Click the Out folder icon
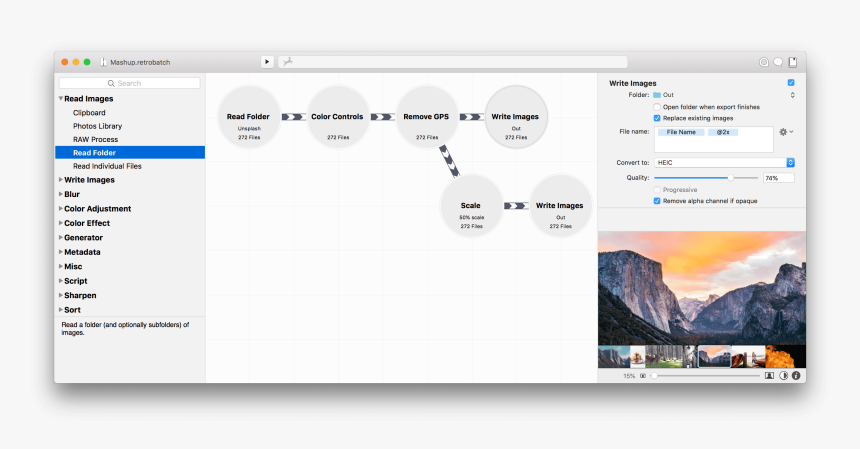860x449 pixels. pyautogui.click(x=657, y=95)
